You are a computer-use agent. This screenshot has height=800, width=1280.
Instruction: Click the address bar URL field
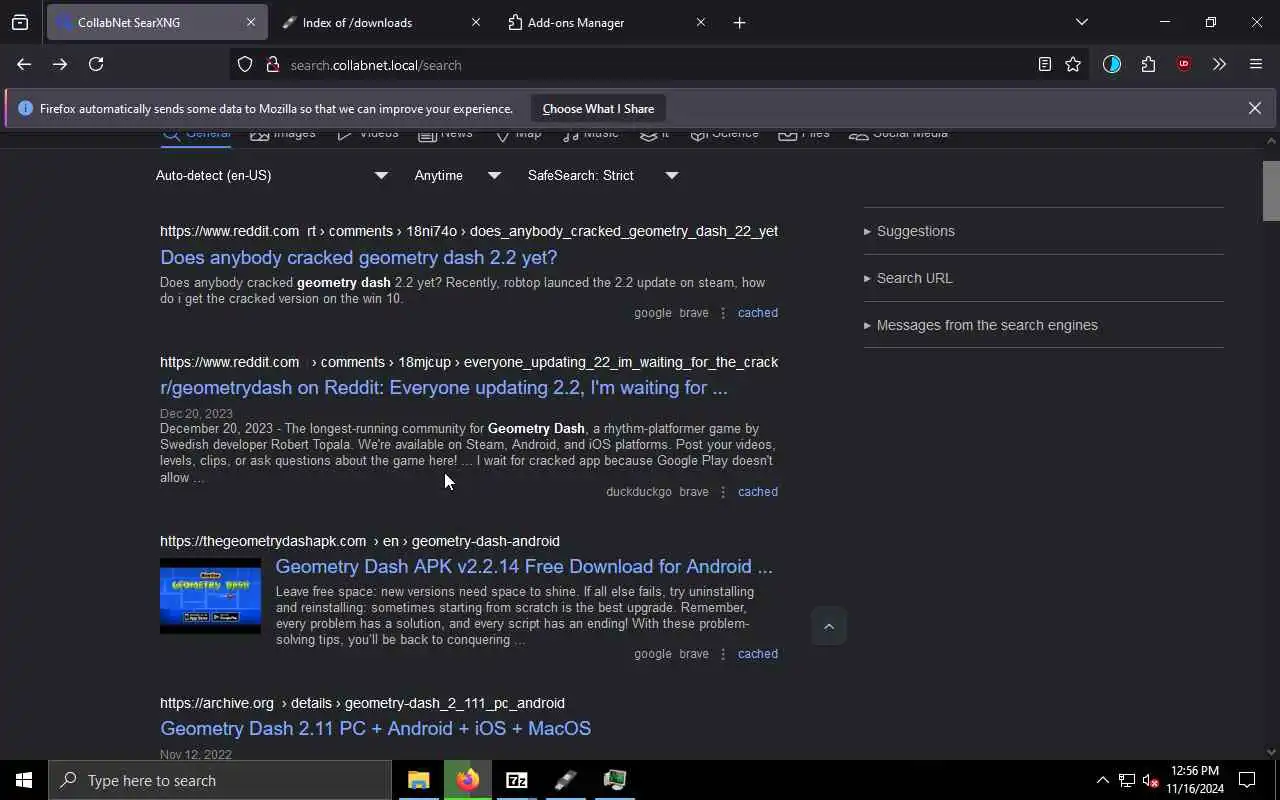coord(660,64)
